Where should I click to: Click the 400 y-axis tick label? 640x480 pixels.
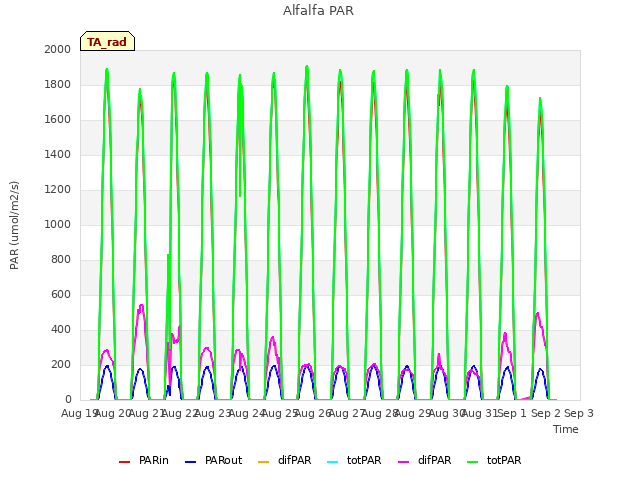click(61, 329)
